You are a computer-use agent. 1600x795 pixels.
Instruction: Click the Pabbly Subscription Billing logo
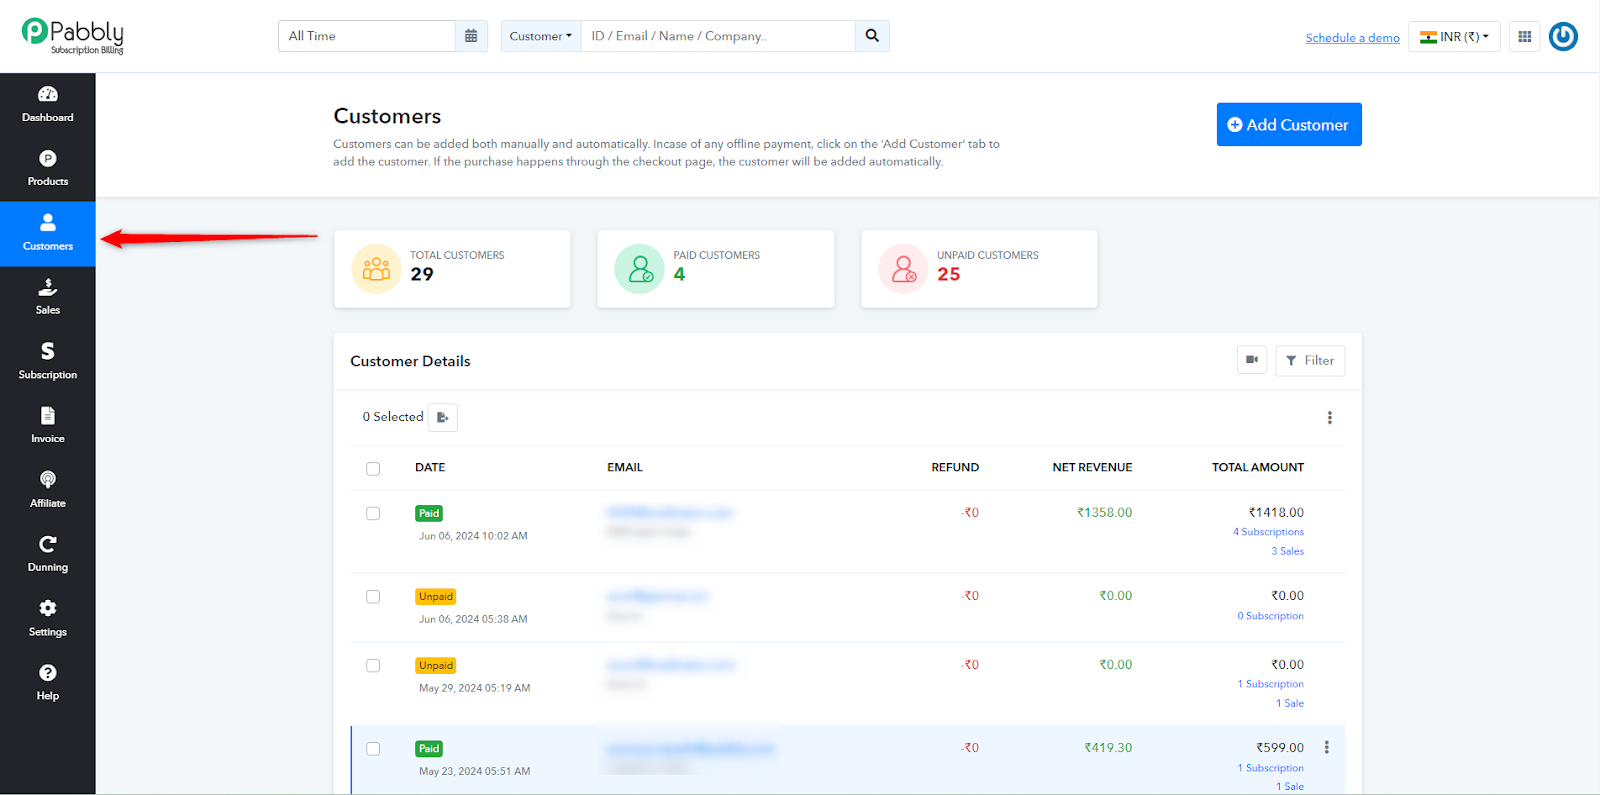point(73,37)
